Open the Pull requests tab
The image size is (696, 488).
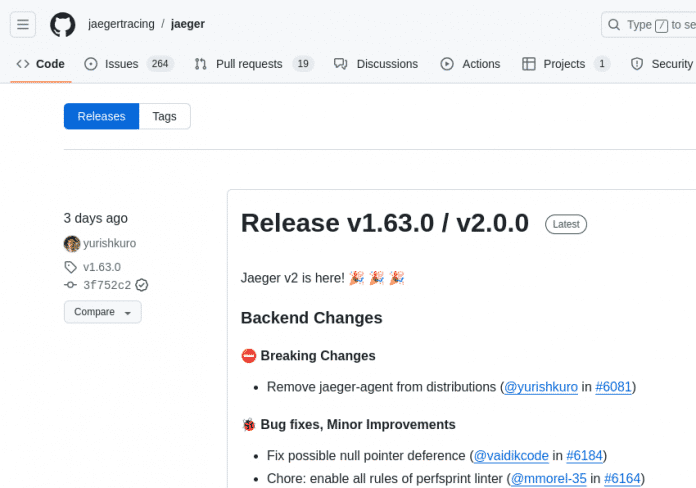click(x=254, y=64)
